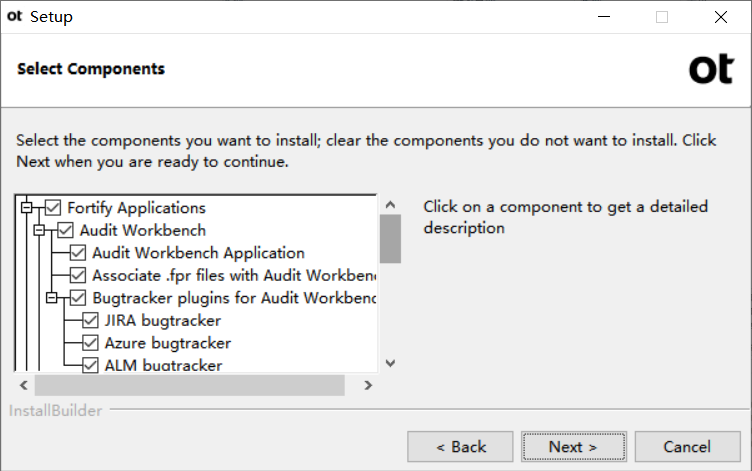Cancel the setup

pyautogui.click(x=687, y=447)
